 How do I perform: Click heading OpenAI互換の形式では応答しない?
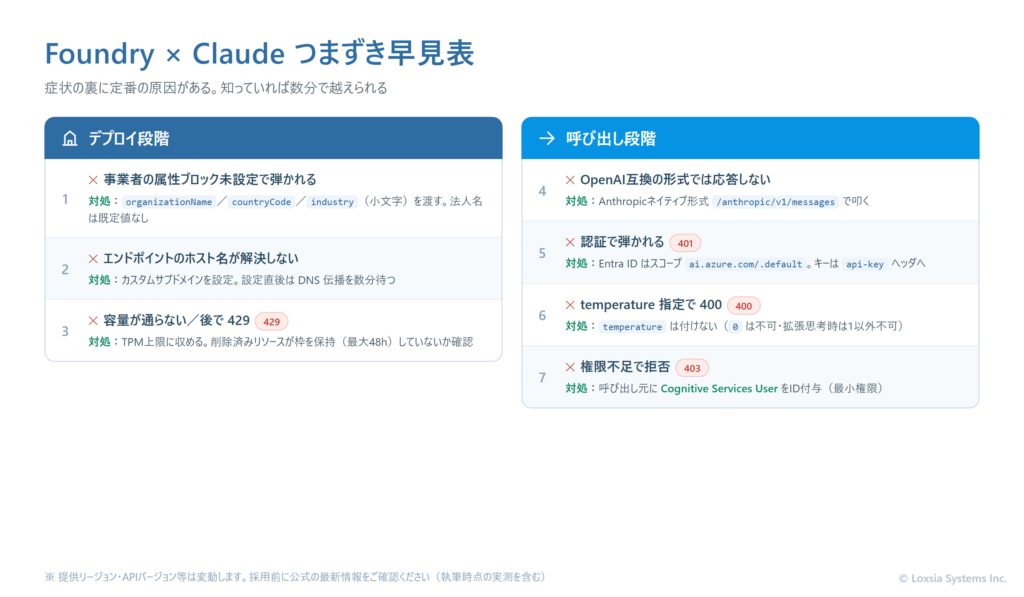[675, 180]
